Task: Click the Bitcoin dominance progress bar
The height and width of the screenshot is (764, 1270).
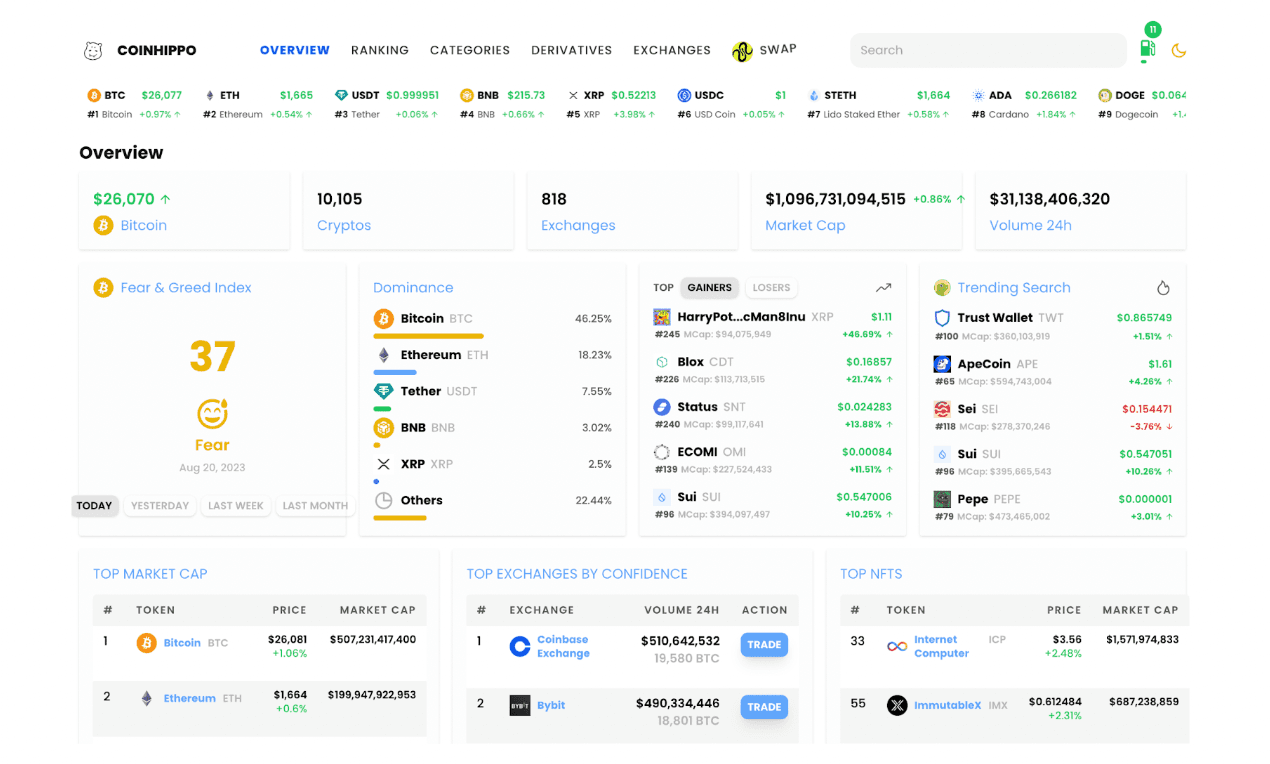Action: [x=428, y=336]
